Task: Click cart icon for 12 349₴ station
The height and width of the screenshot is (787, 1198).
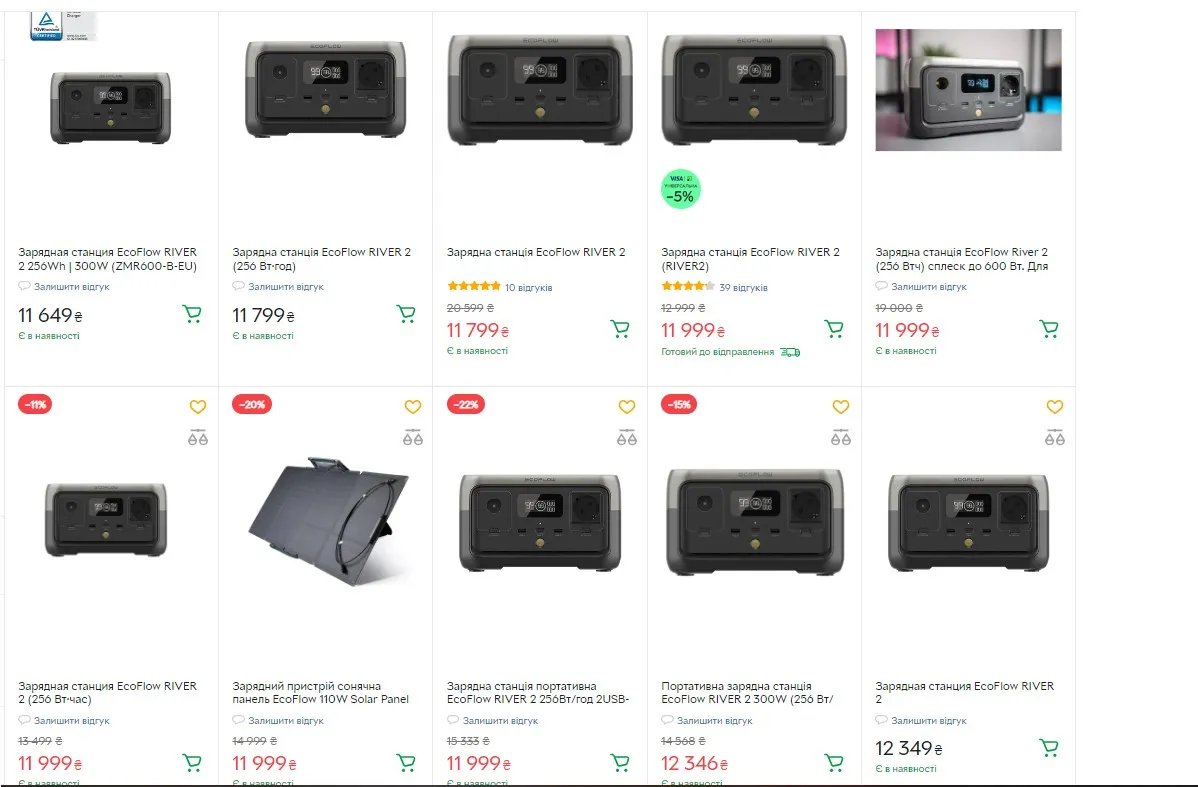Action: [x=1049, y=747]
